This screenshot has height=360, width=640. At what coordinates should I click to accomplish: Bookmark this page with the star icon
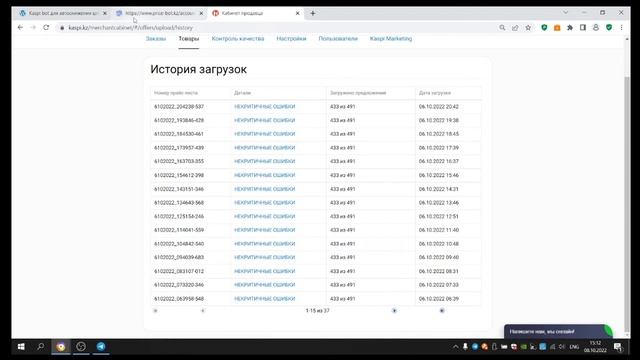point(528,27)
